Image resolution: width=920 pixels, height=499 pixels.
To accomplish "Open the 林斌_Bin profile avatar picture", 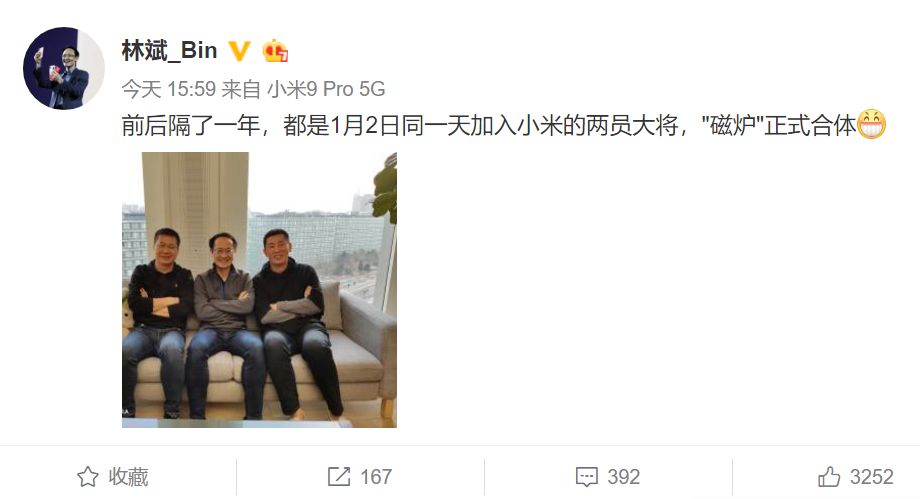I will (63, 68).
